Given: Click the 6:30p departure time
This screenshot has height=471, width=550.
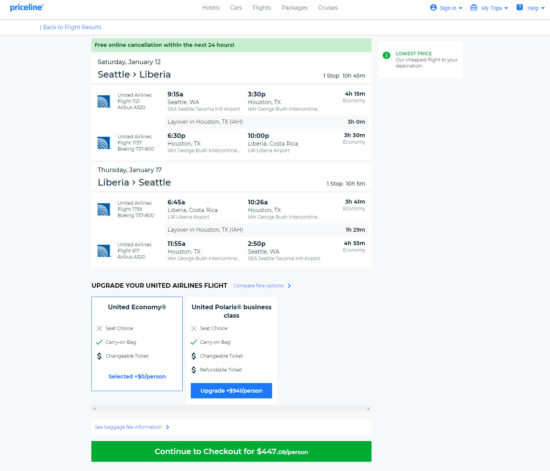Looking at the screenshot, I should tap(176, 136).
